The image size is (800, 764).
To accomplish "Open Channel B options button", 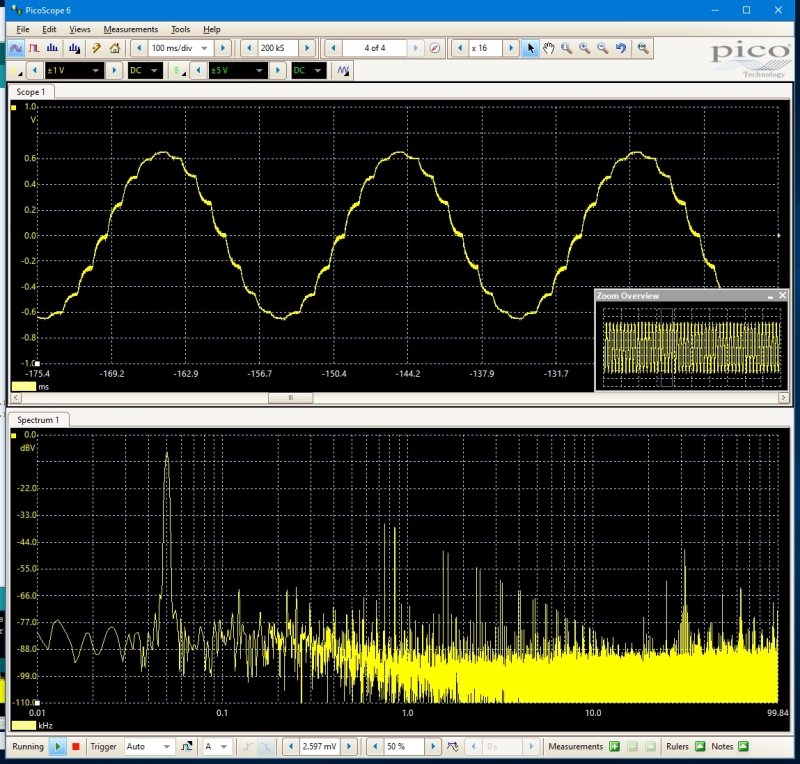I will [x=179, y=70].
